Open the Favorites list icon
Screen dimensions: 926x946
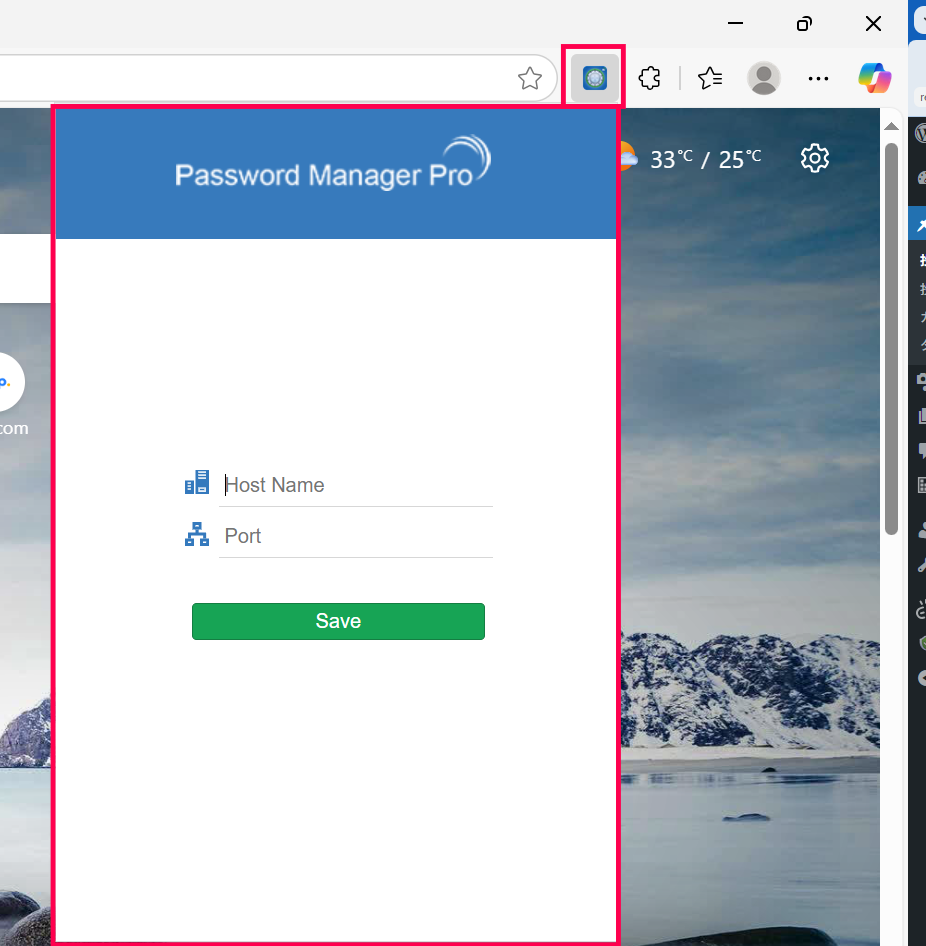pos(709,78)
